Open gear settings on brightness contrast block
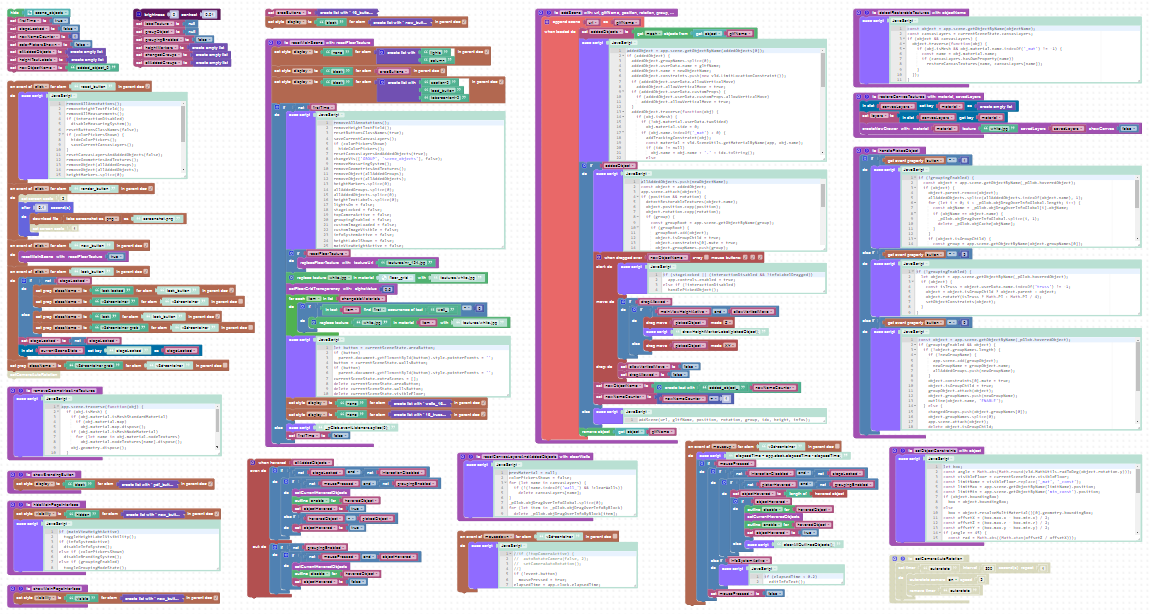 tap(139, 14)
